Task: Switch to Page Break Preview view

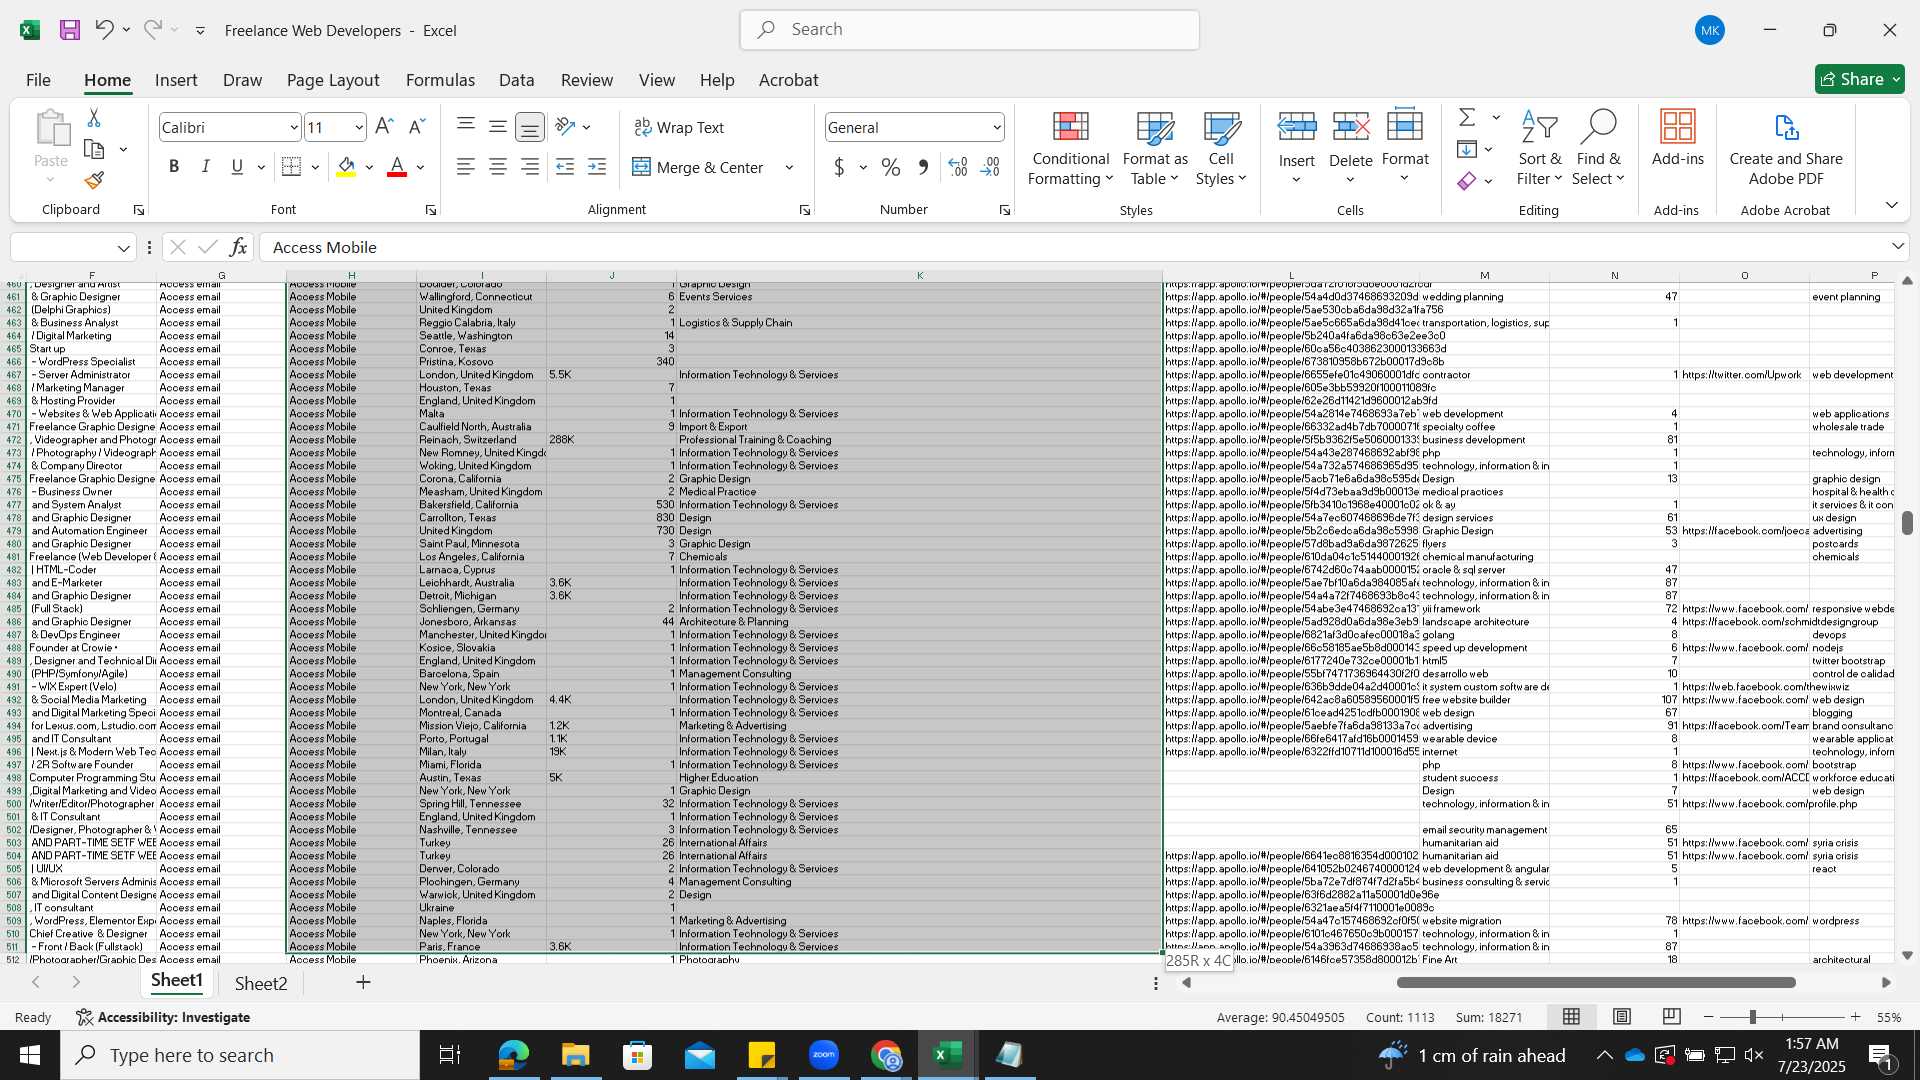Action: pyautogui.click(x=1672, y=1017)
